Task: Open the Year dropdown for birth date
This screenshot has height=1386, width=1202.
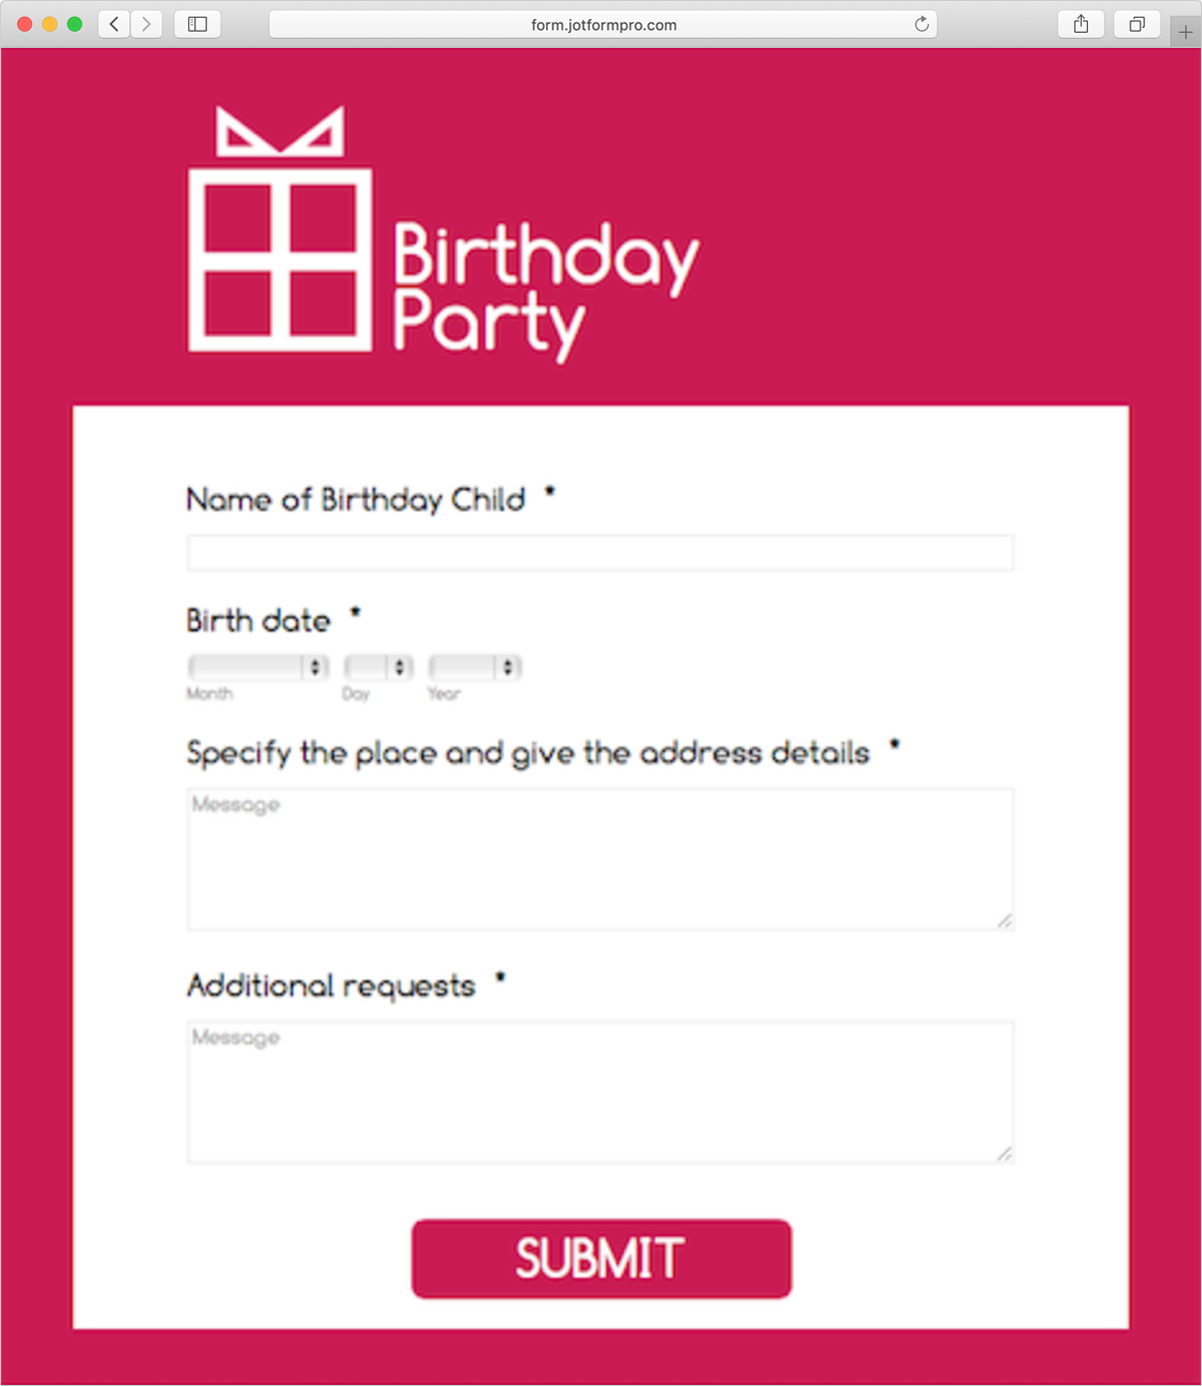Action: [475, 667]
